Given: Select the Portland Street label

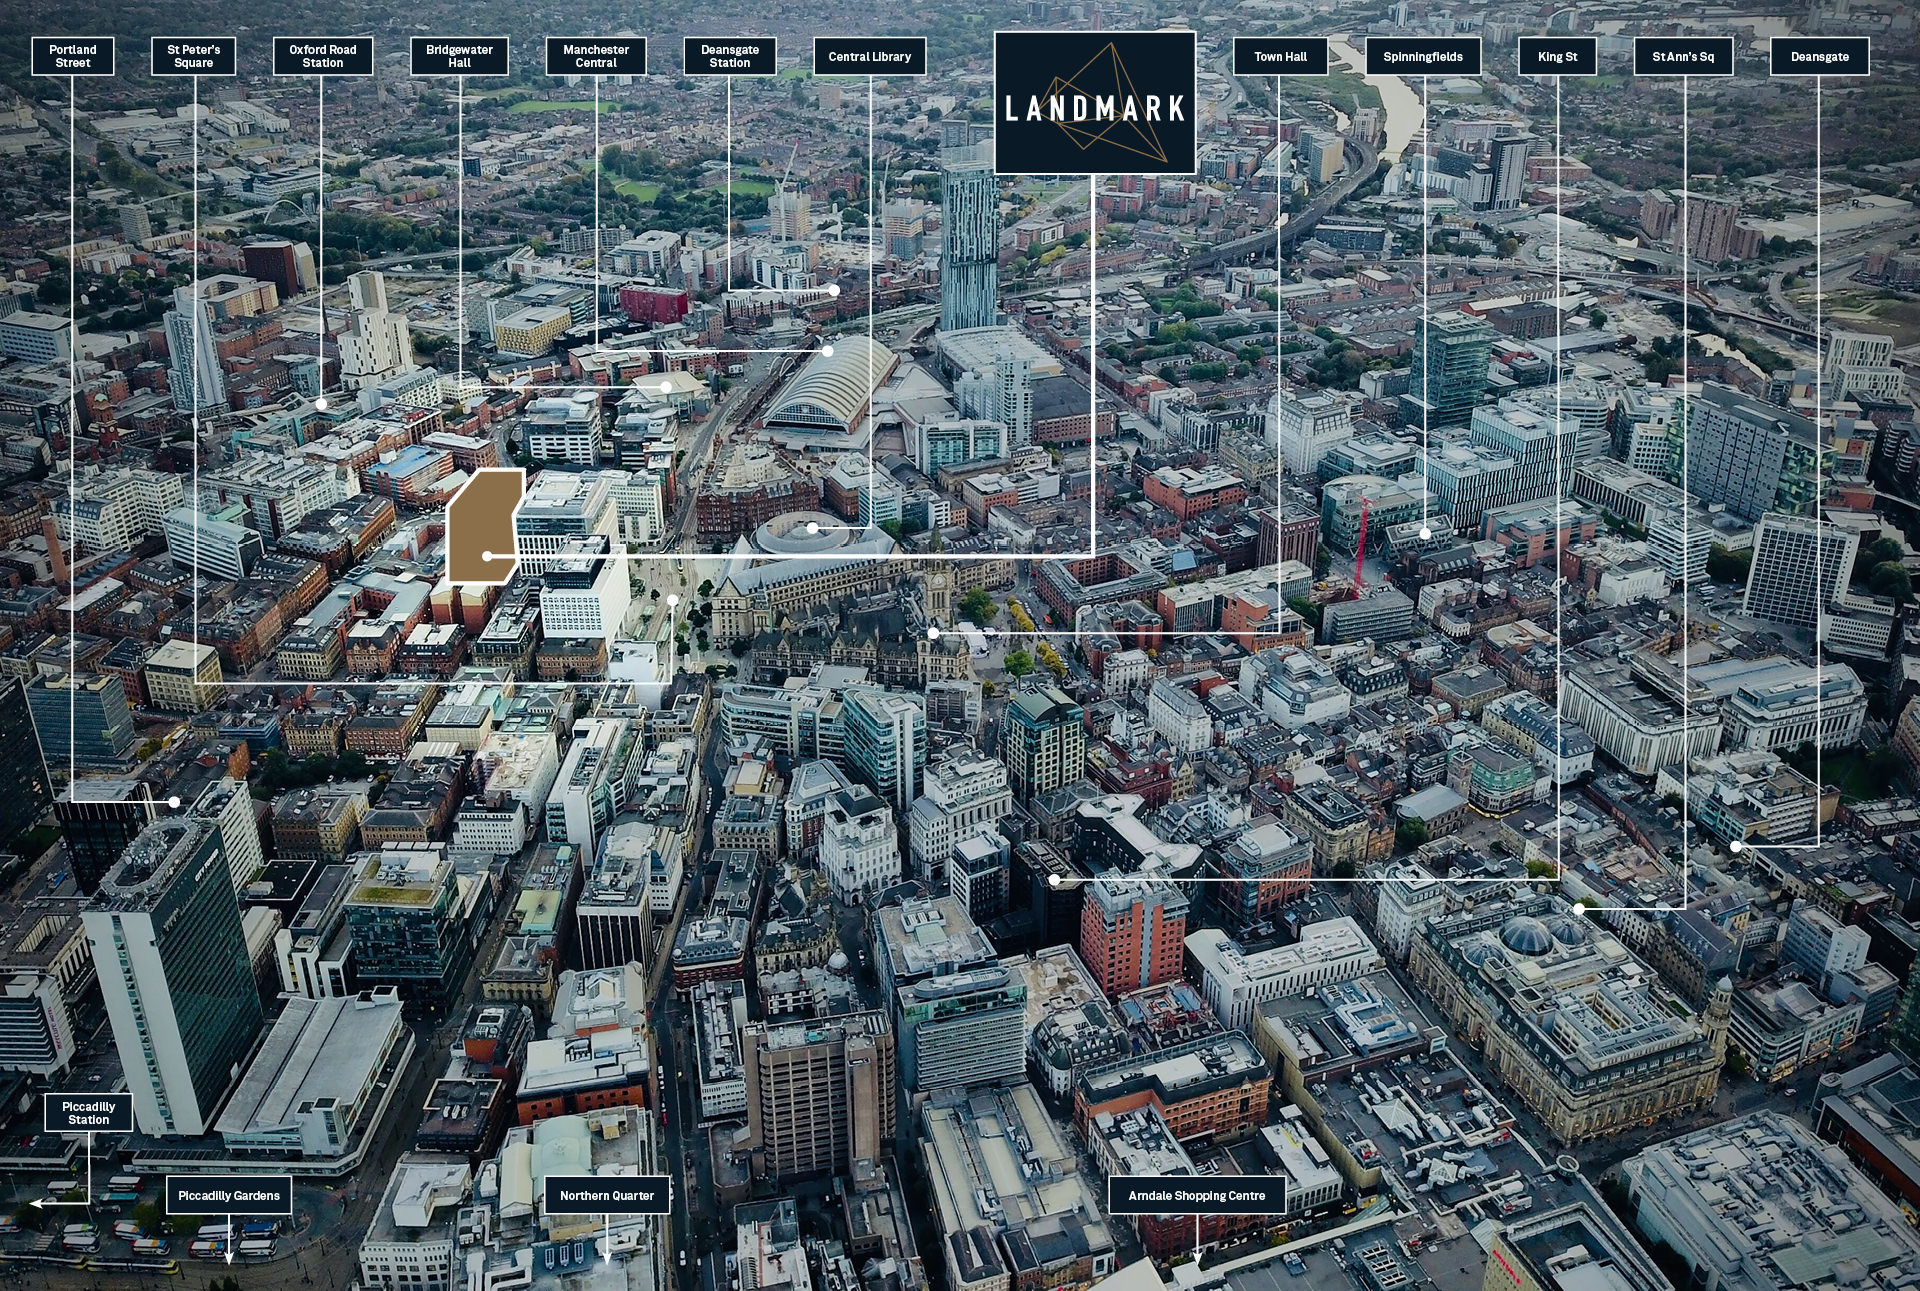Looking at the screenshot, I should click(73, 56).
